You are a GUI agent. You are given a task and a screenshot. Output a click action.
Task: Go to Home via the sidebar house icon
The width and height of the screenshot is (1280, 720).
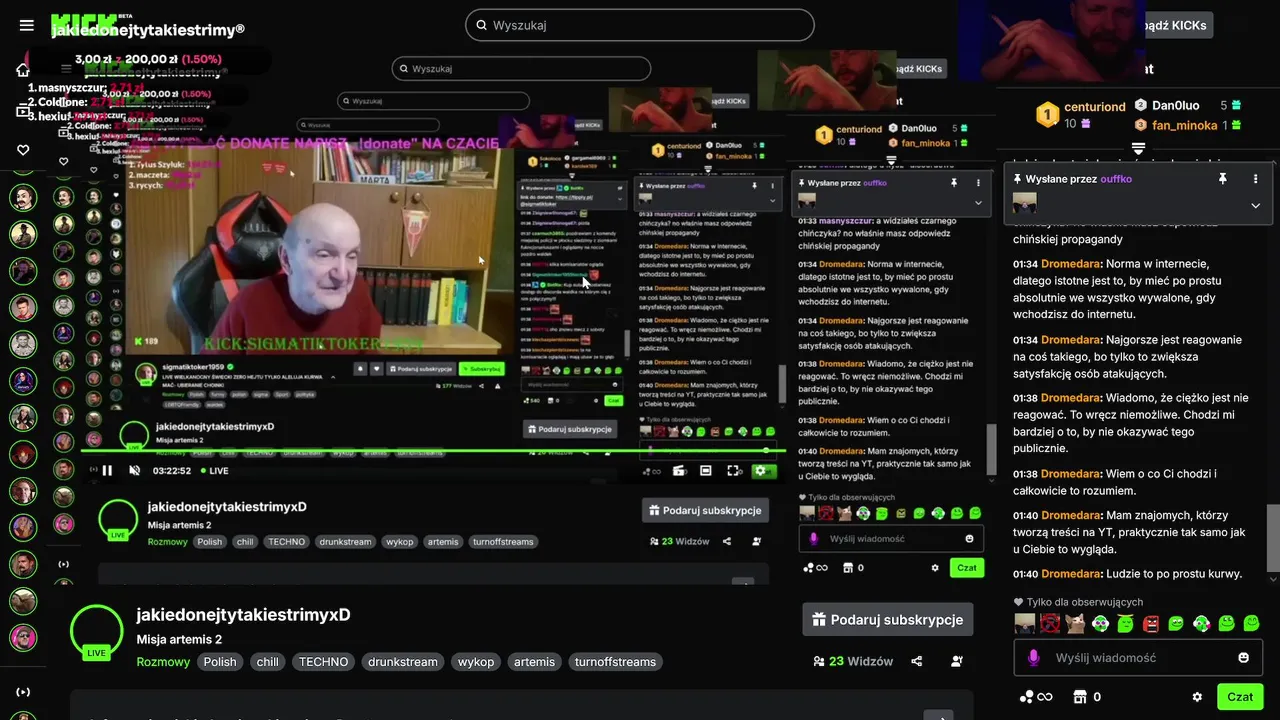coord(23,70)
